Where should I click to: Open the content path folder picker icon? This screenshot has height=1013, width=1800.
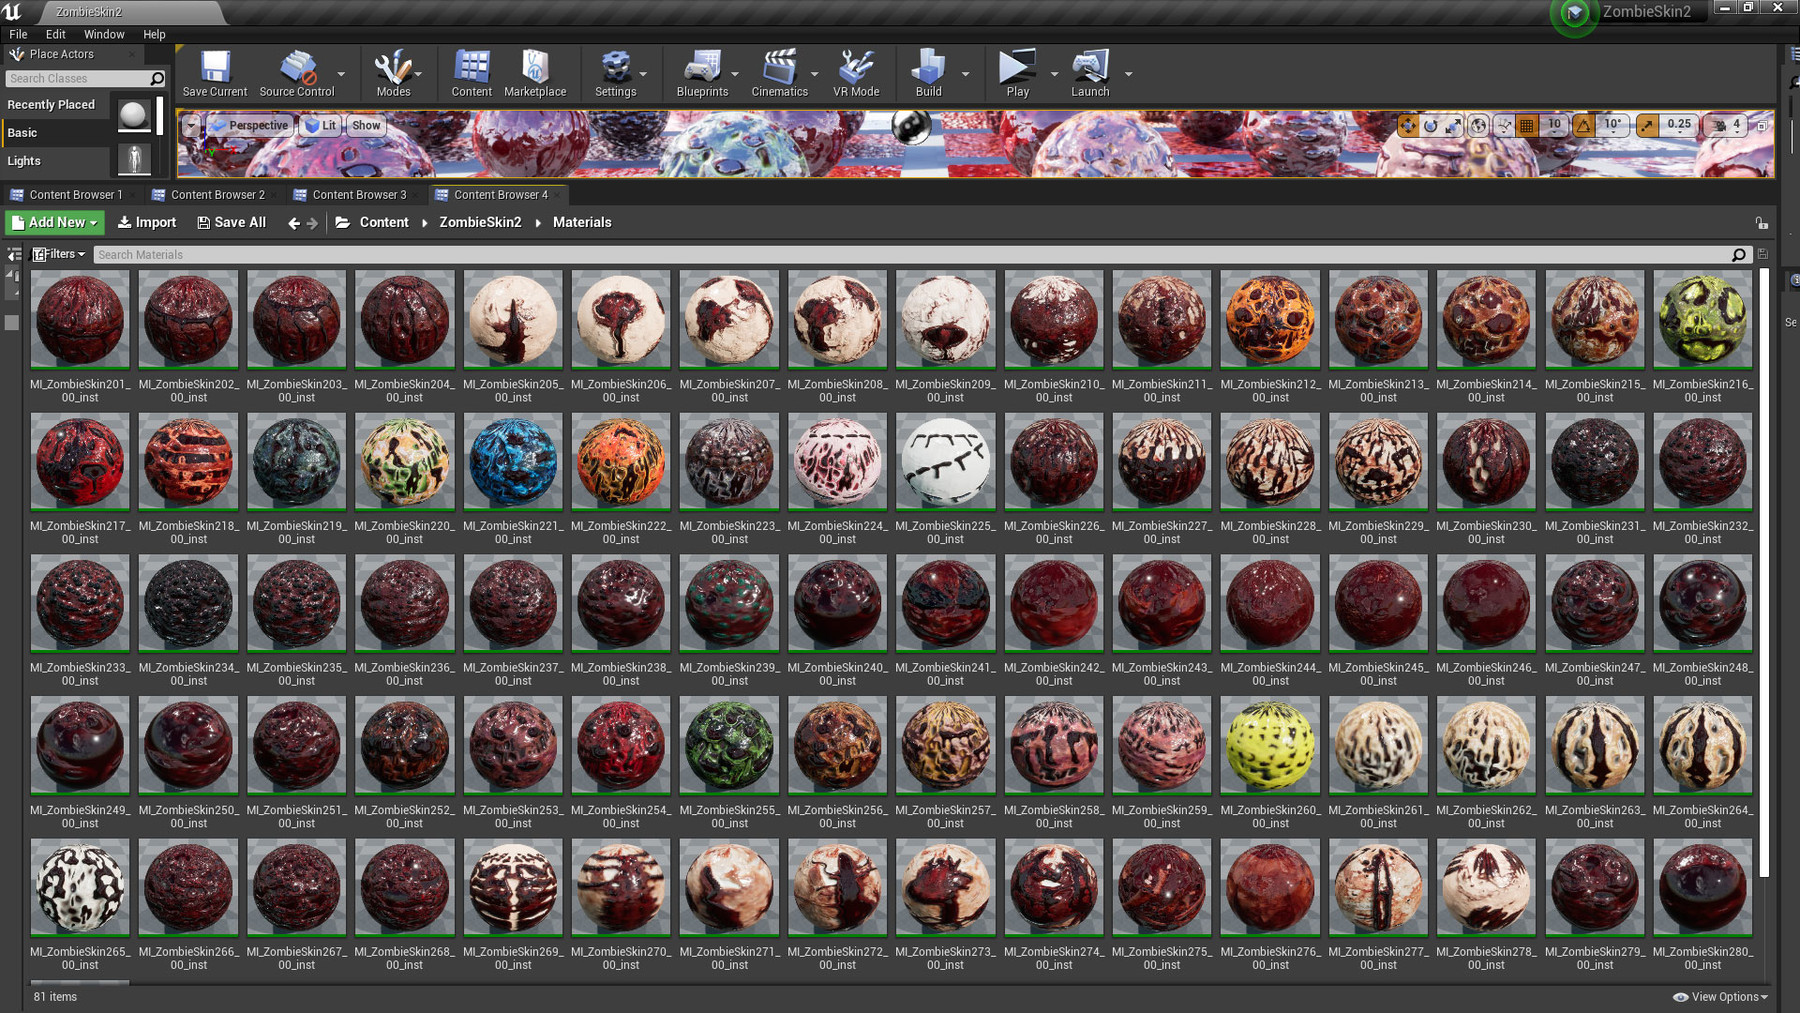point(342,222)
